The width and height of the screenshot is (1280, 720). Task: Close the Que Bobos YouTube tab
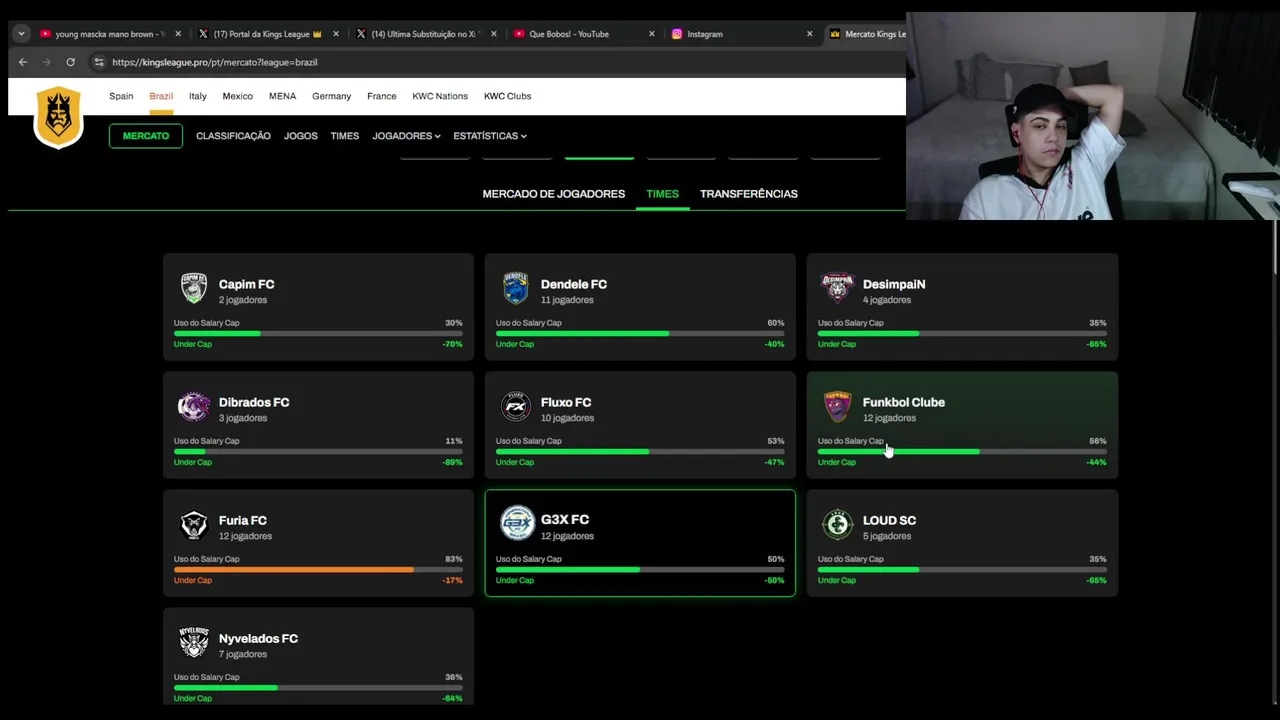[x=652, y=34]
